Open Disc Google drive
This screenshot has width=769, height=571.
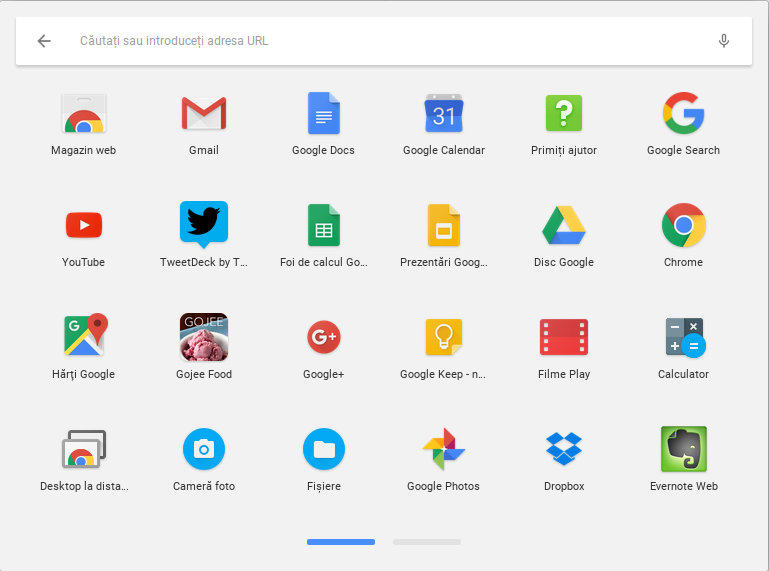[x=564, y=225]
